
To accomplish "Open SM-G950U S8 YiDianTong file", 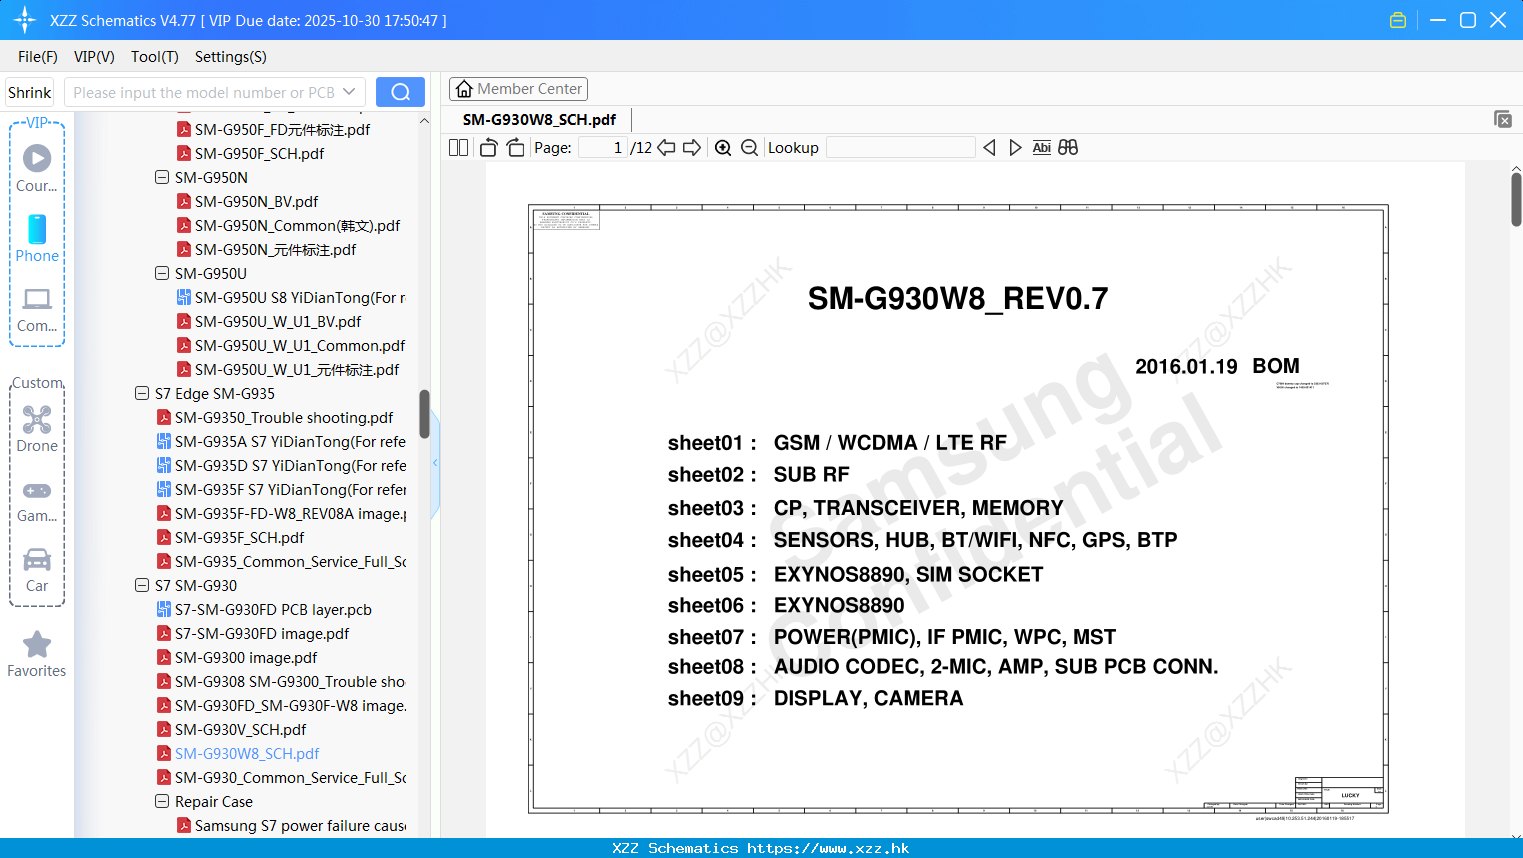I will click(x=290, y=297).
